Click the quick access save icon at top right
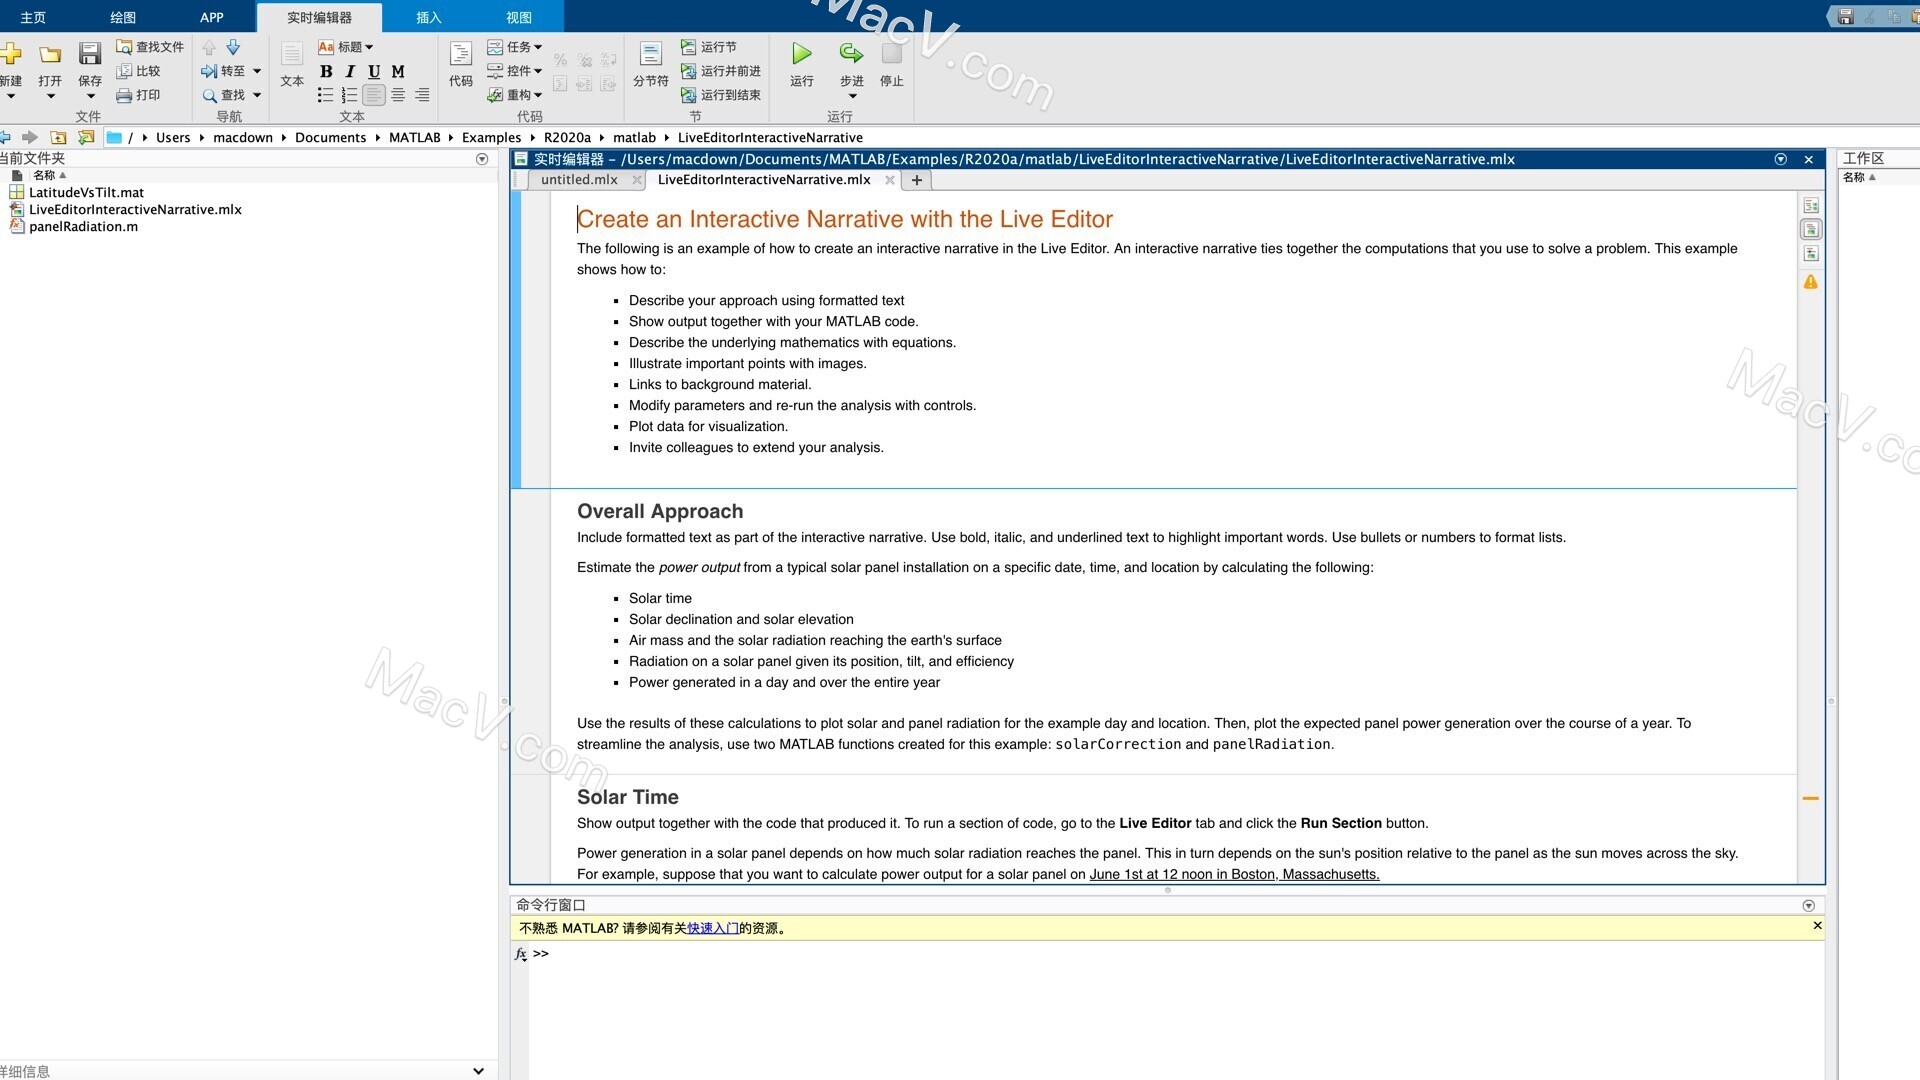Image resolution: width=1920 pixels, height=1080 pixels. coord(1846,16)
